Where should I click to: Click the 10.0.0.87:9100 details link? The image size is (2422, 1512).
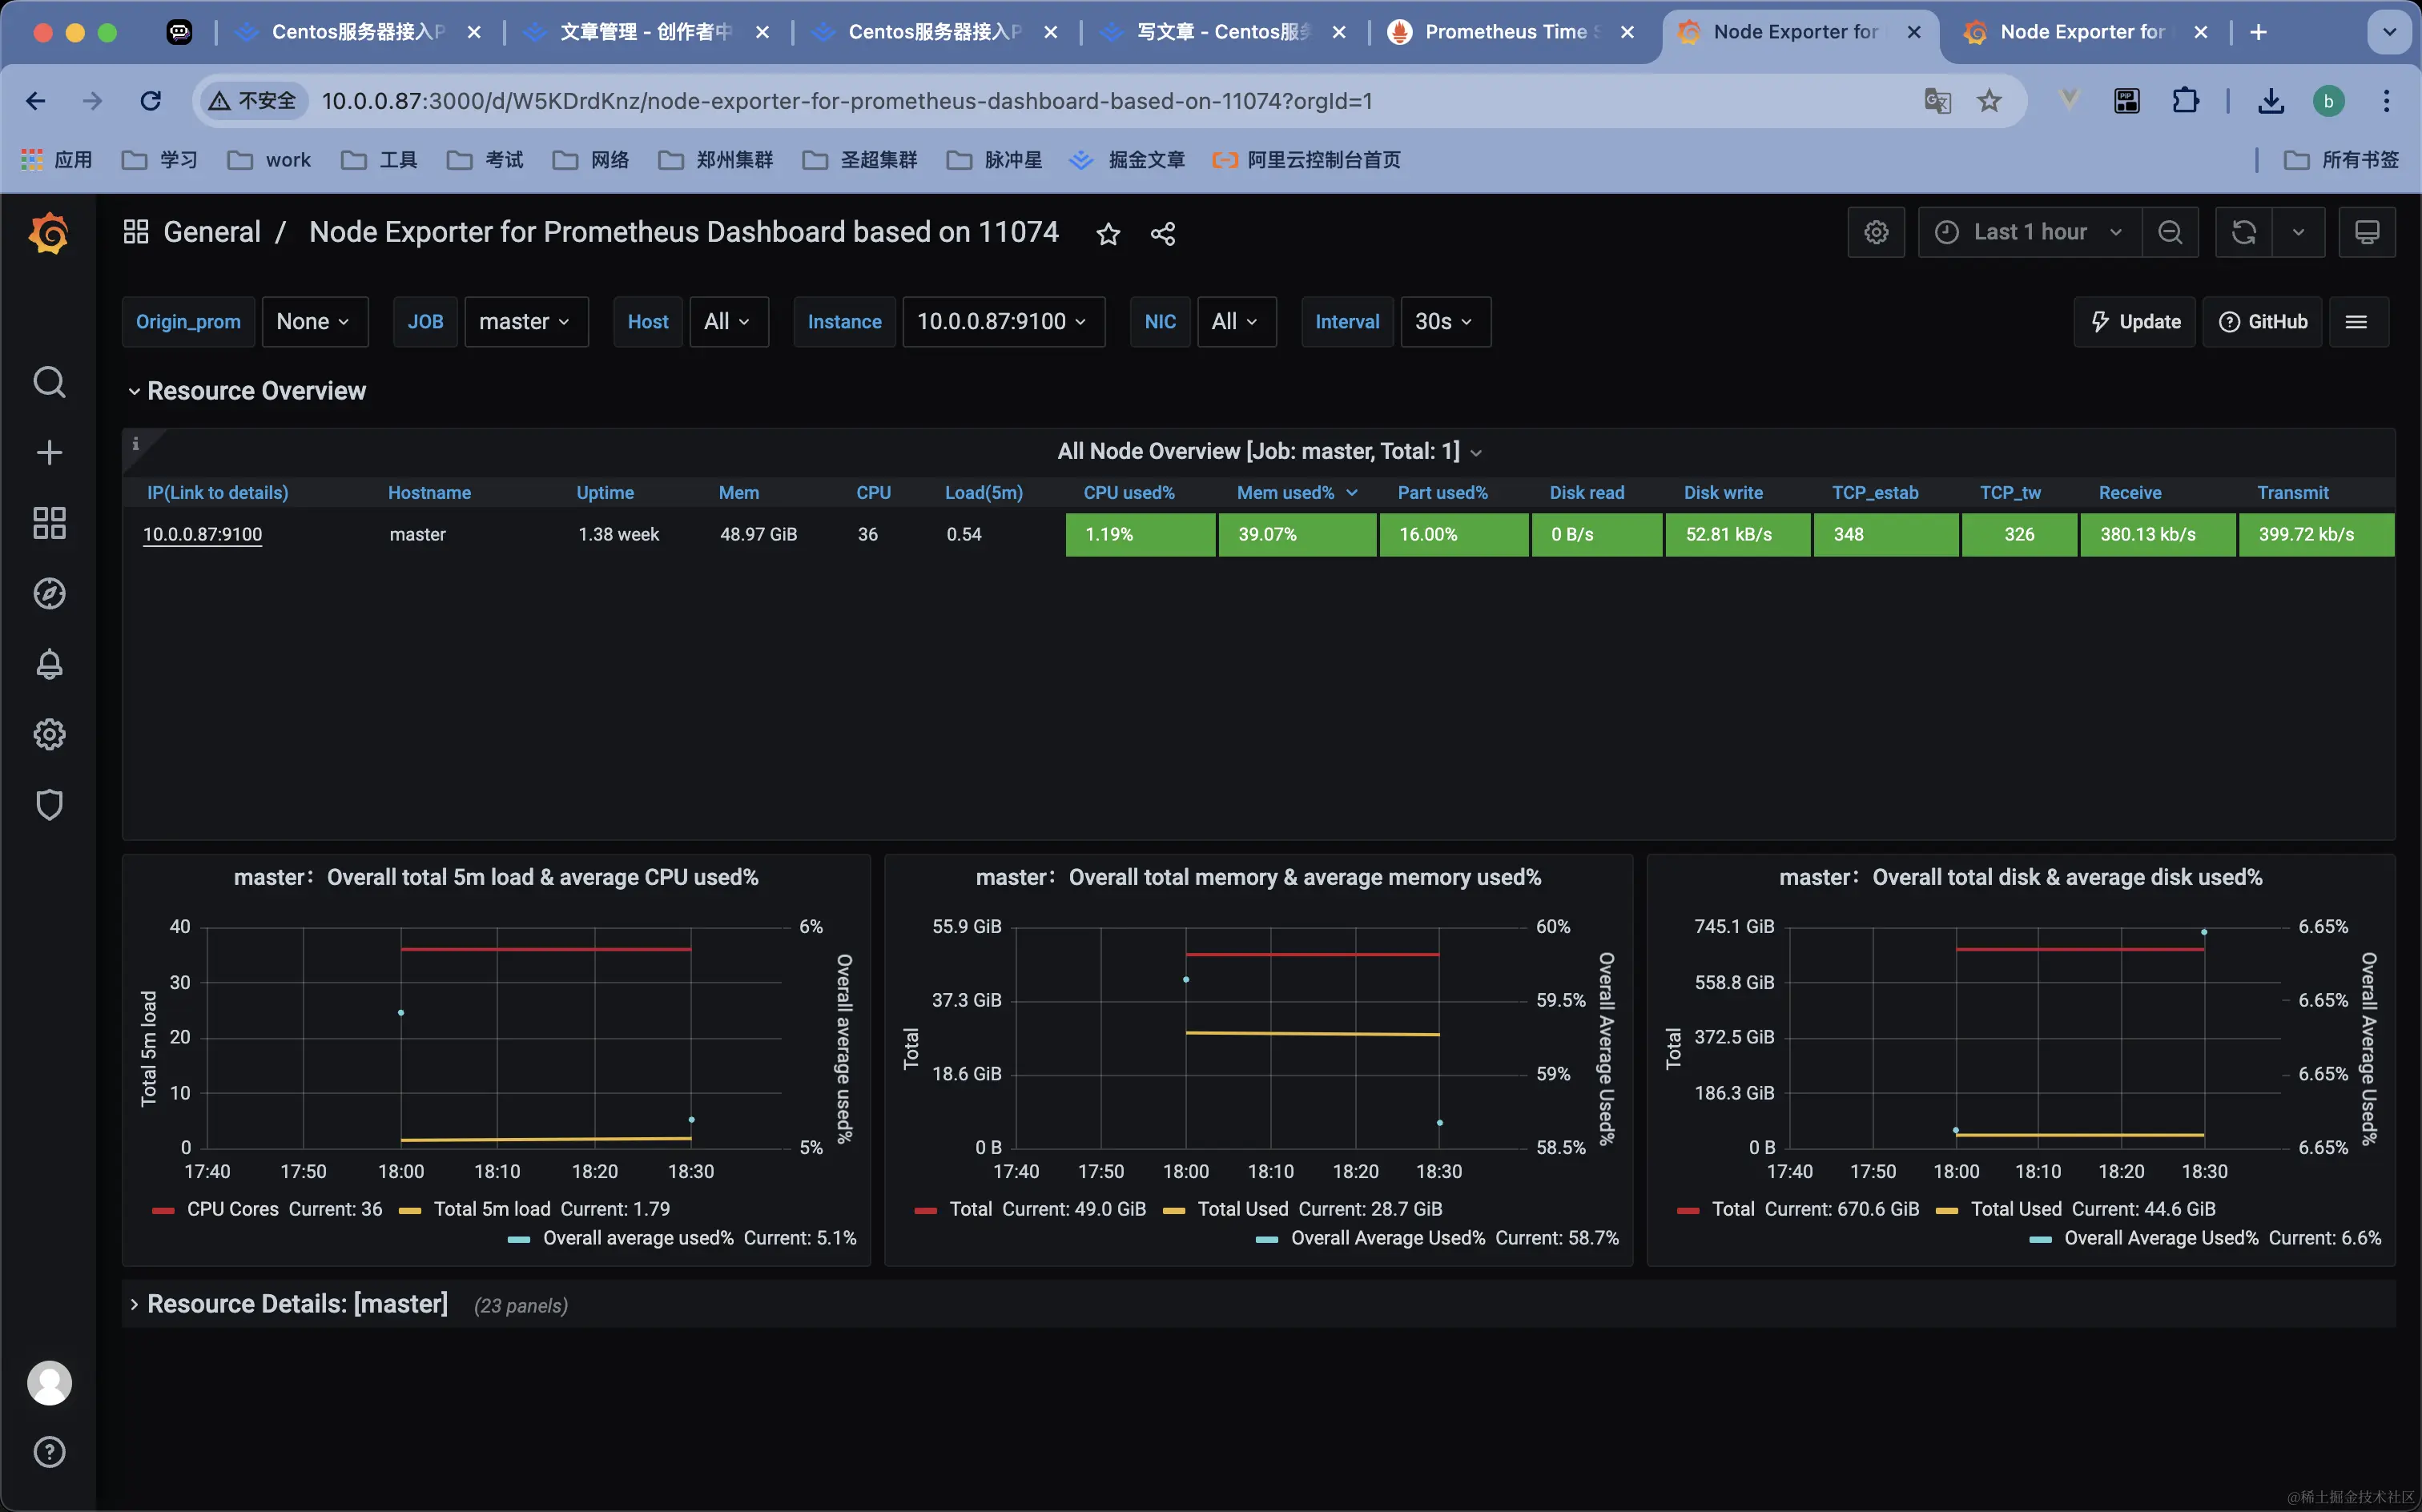tap(202, 534)
